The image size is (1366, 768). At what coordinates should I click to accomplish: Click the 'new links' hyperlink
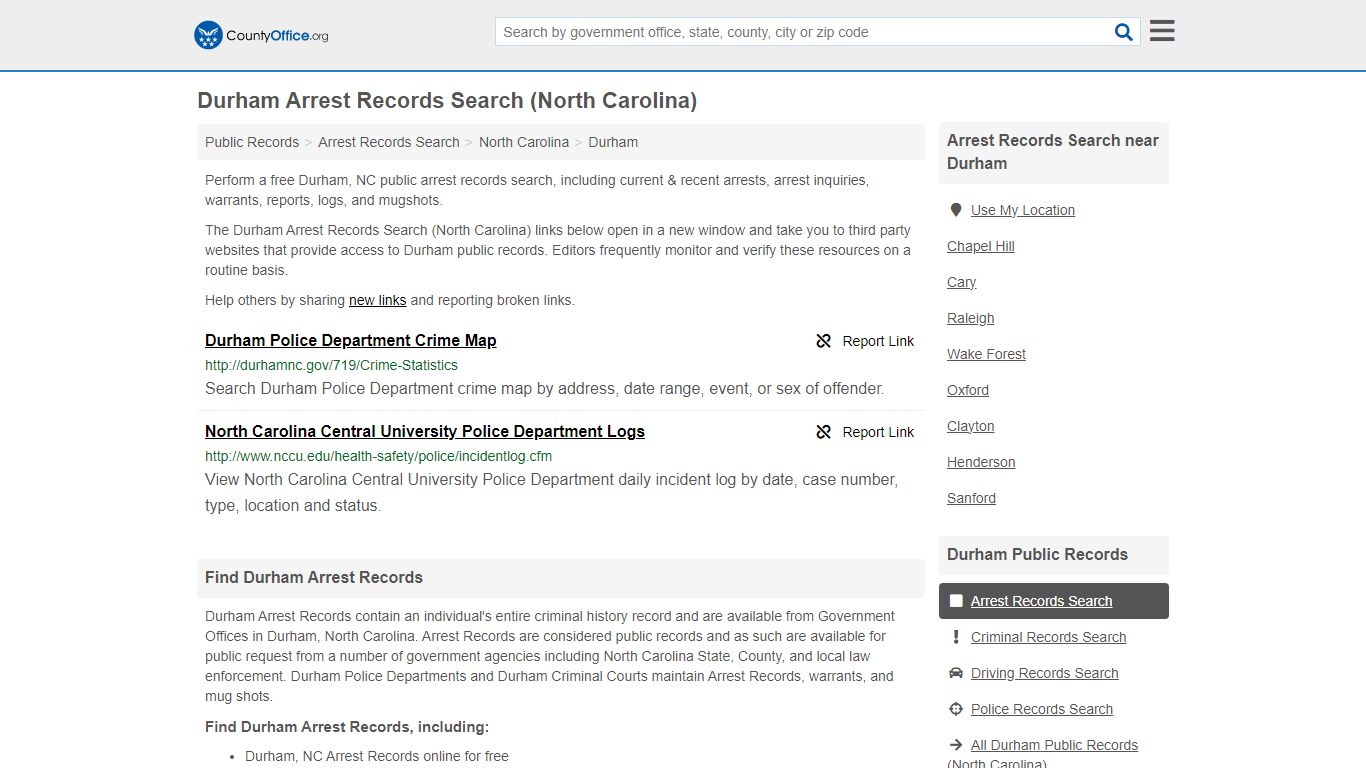(x=377, y=300)
